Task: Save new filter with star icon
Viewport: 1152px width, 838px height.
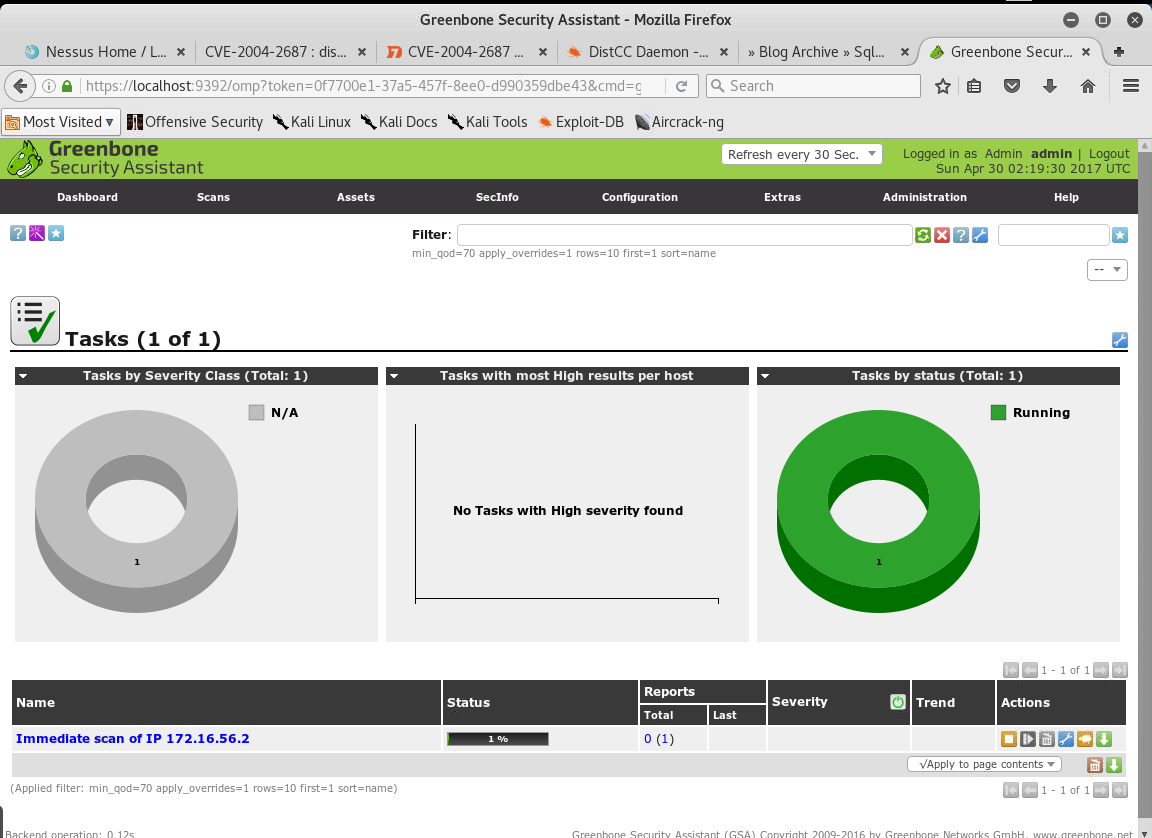Action: 1120,235
